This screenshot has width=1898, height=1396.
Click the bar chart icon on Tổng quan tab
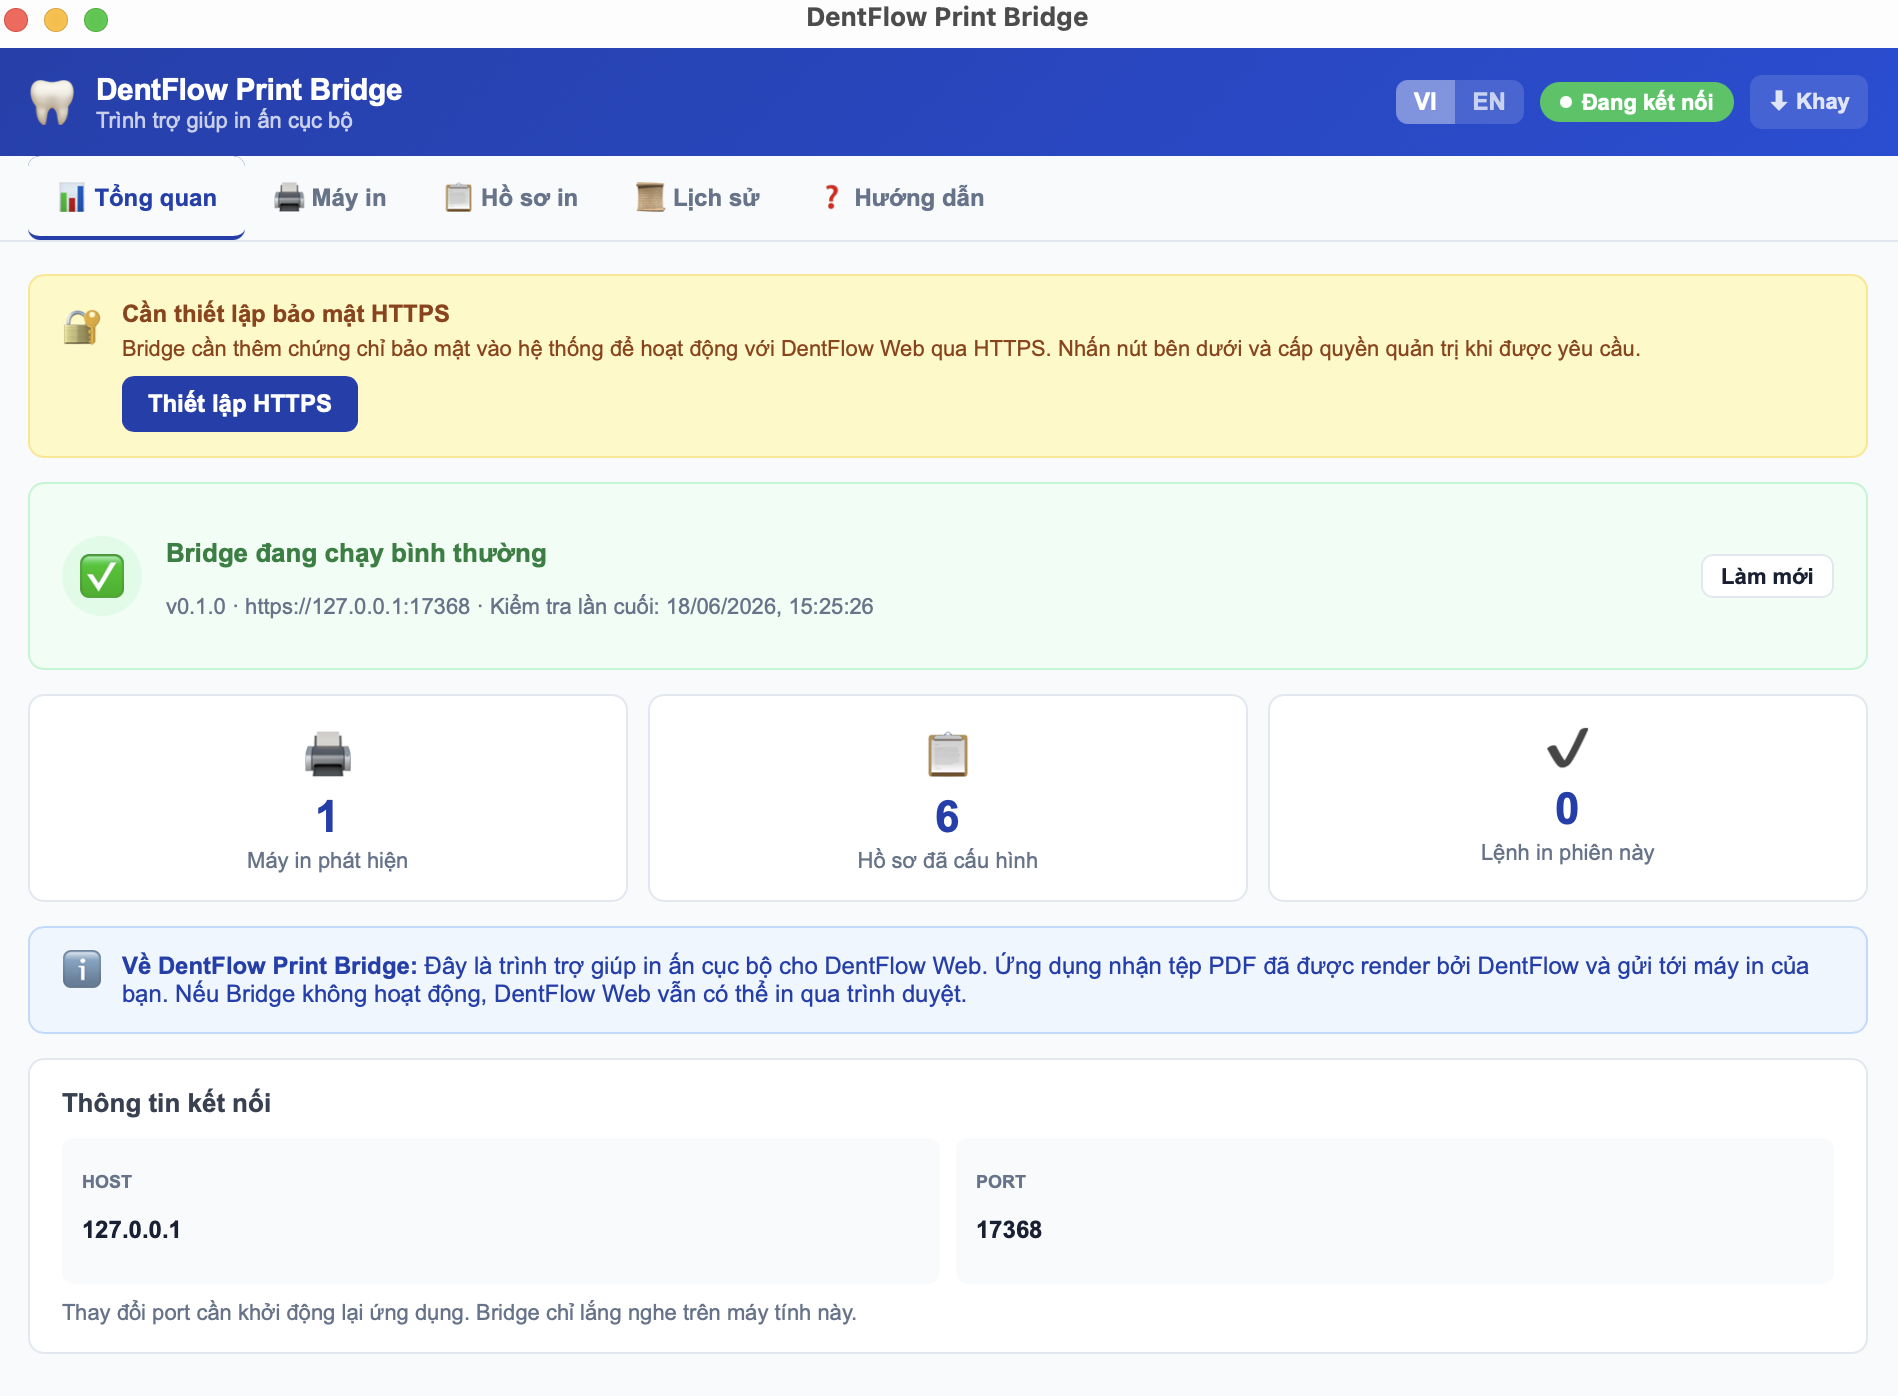72,198
